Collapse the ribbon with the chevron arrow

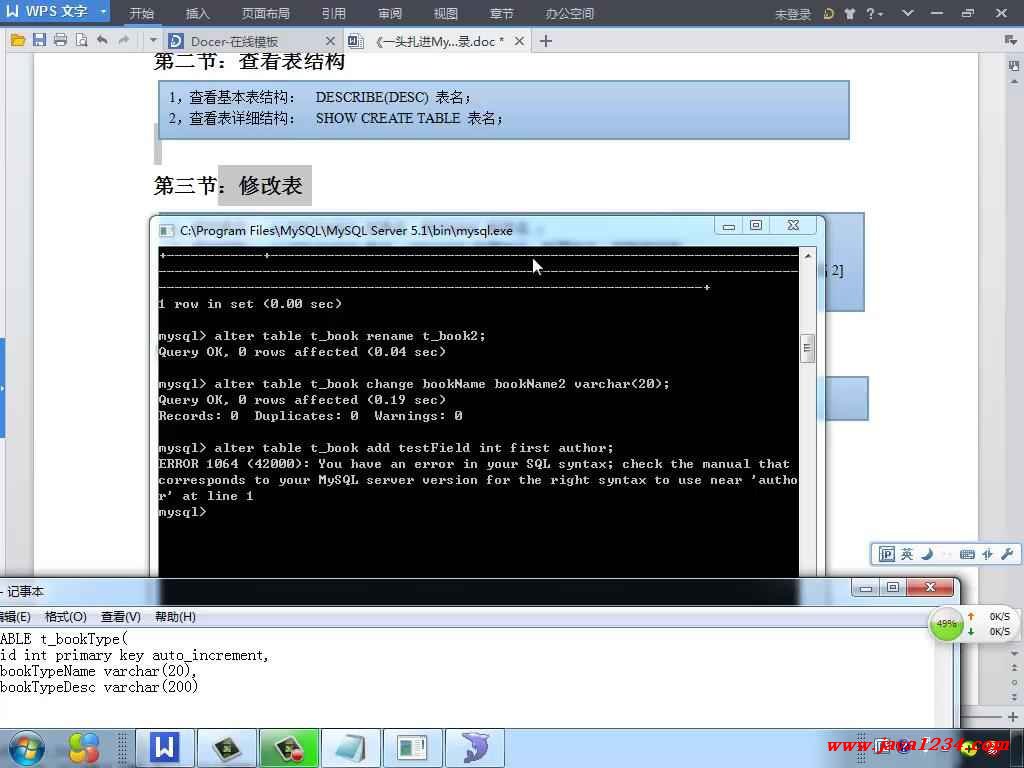tap(907, 12)
